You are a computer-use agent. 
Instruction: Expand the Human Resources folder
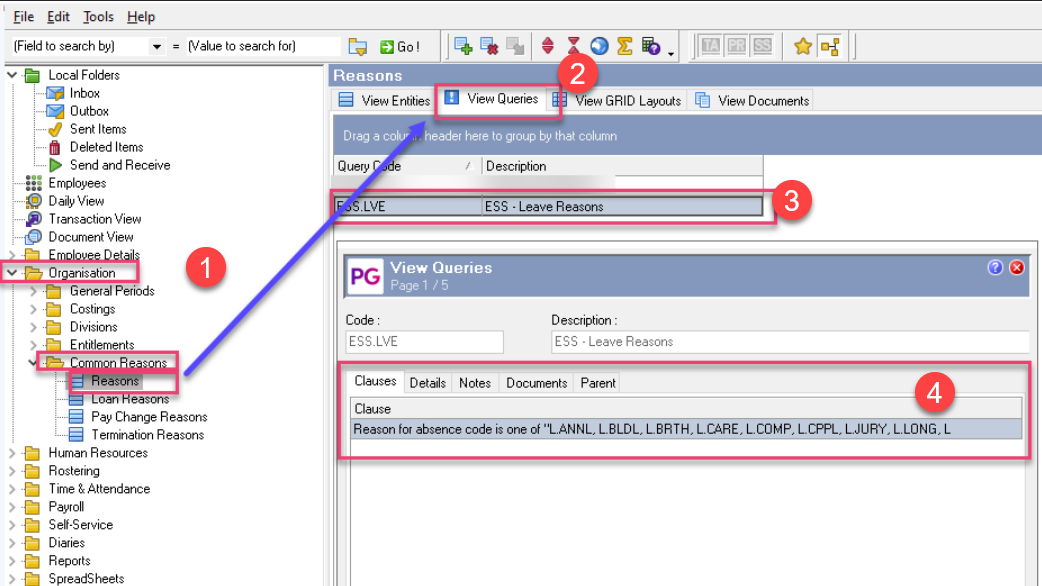coord(12,453)
